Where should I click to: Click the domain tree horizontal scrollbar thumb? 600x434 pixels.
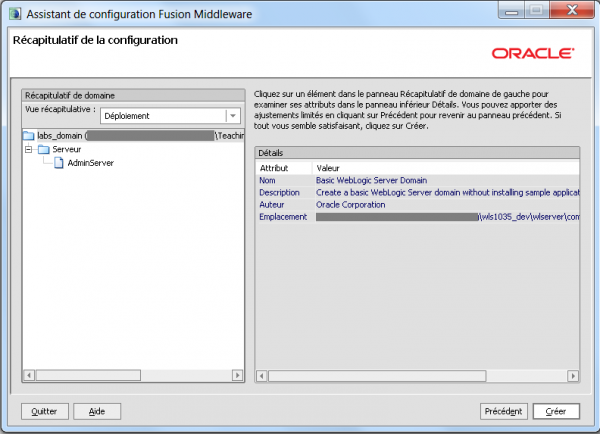pos(88,375)
